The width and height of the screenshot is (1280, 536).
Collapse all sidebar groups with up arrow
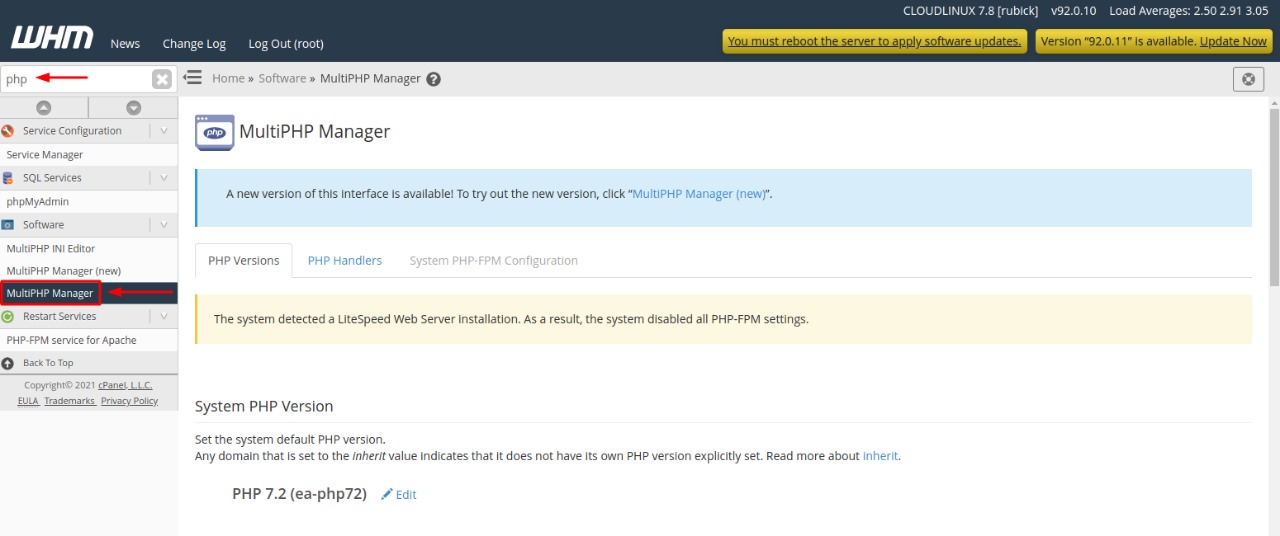44,108
